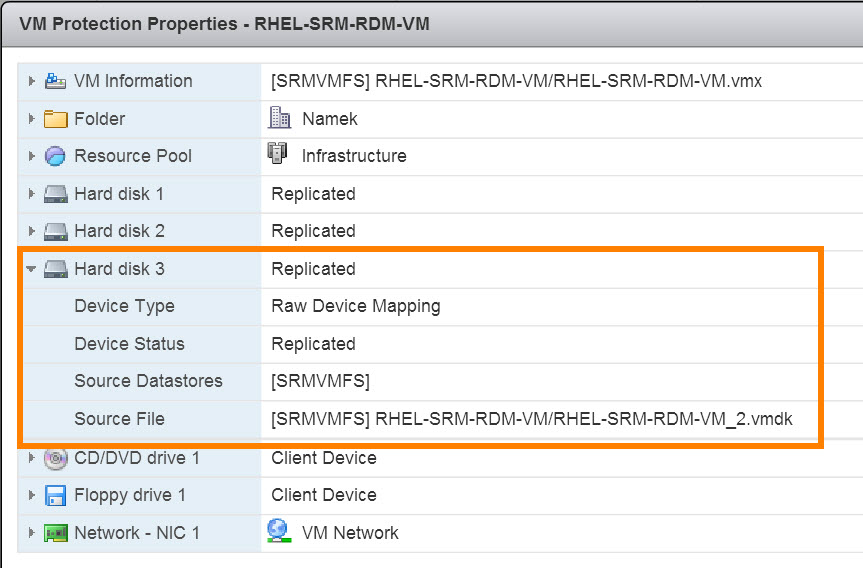The height and width of the screenshot is (568, 863).
Task: Click the Hard disk 3 drive icon
Action: pyautogui.click(x=56, y=269)
